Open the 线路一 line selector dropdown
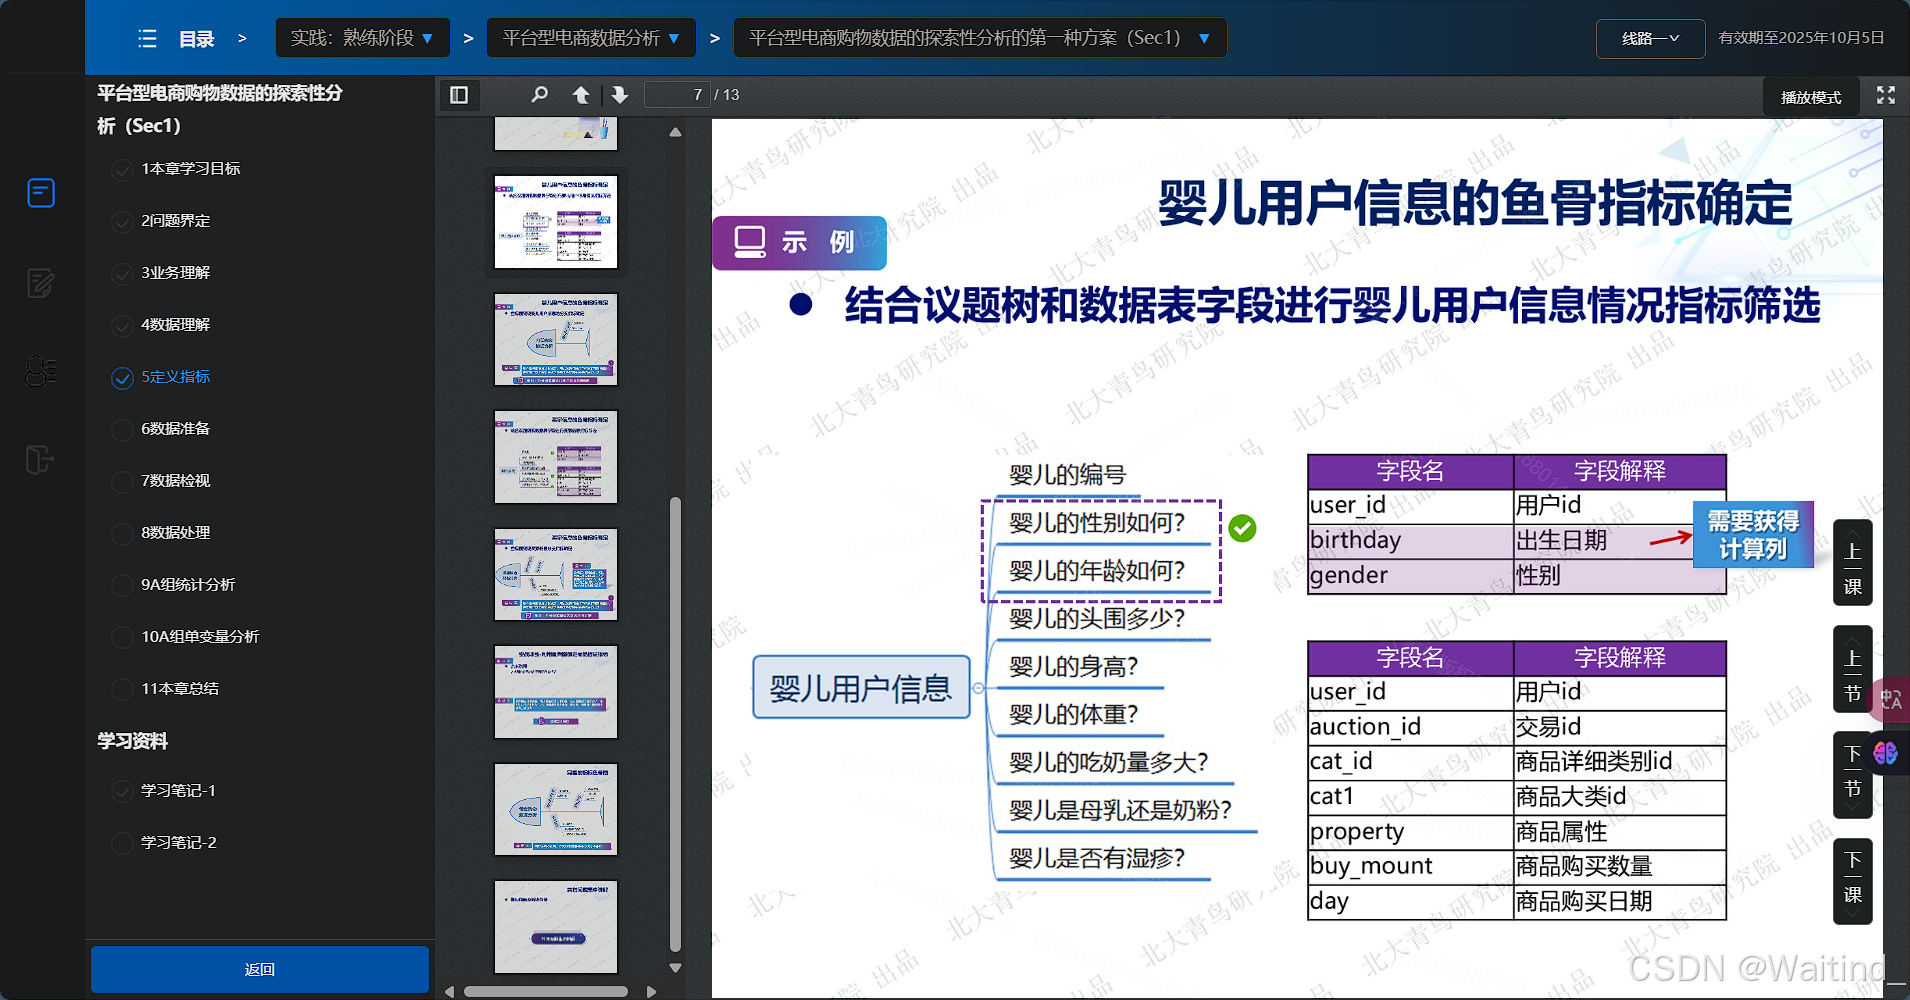The height and width of the screenshot is (1000, 1910). (x=1650, y=39)
